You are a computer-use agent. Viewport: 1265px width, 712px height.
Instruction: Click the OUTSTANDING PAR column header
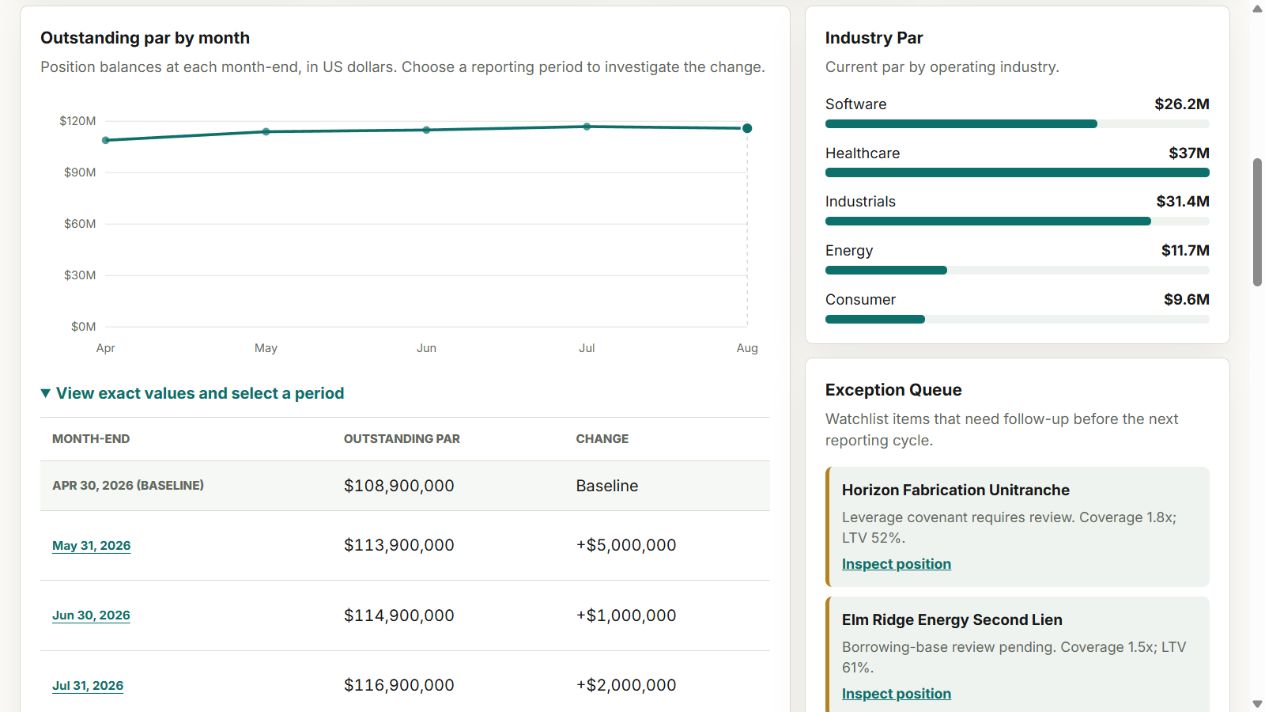pyautogui.click(x=402, y=439)
